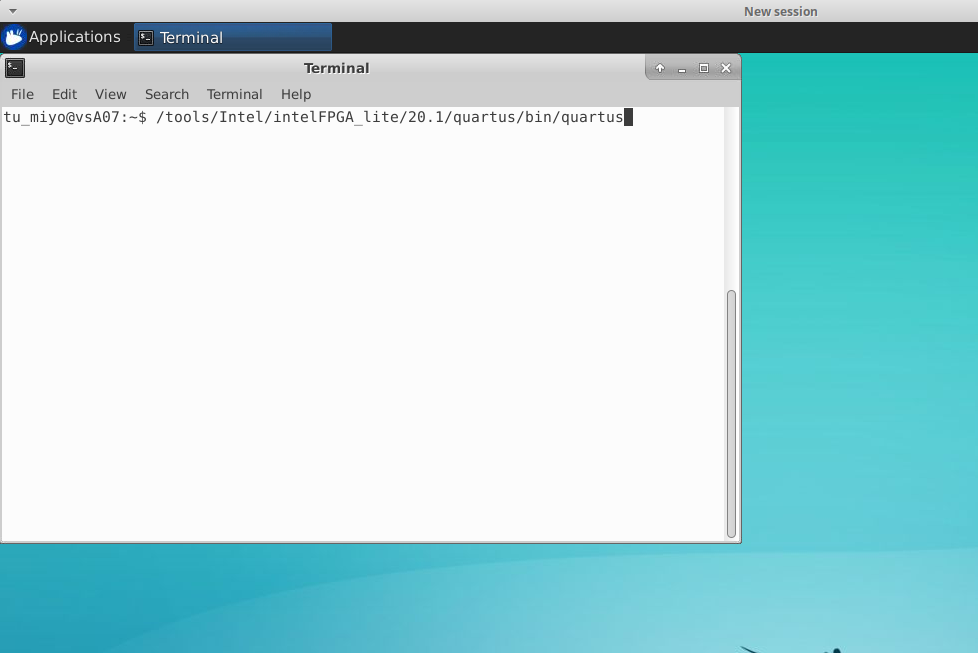Click the Terminal window title bar text

tap(336, 68)
